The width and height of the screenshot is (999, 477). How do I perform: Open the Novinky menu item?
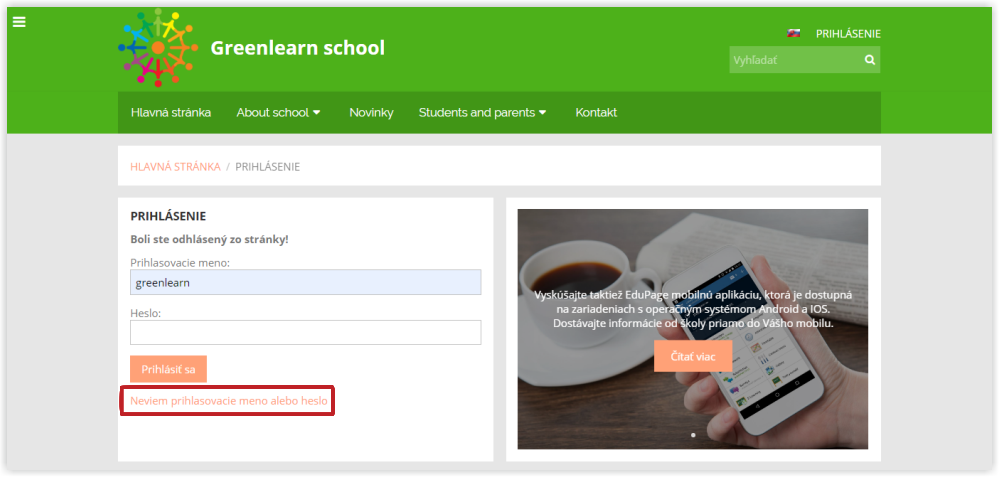tap(371, 113)
